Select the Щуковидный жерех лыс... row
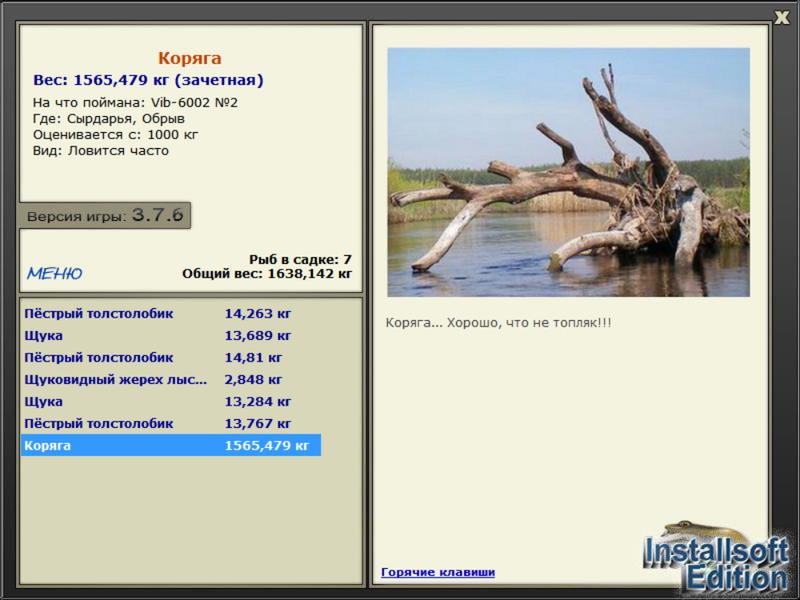 coord(171,379)
